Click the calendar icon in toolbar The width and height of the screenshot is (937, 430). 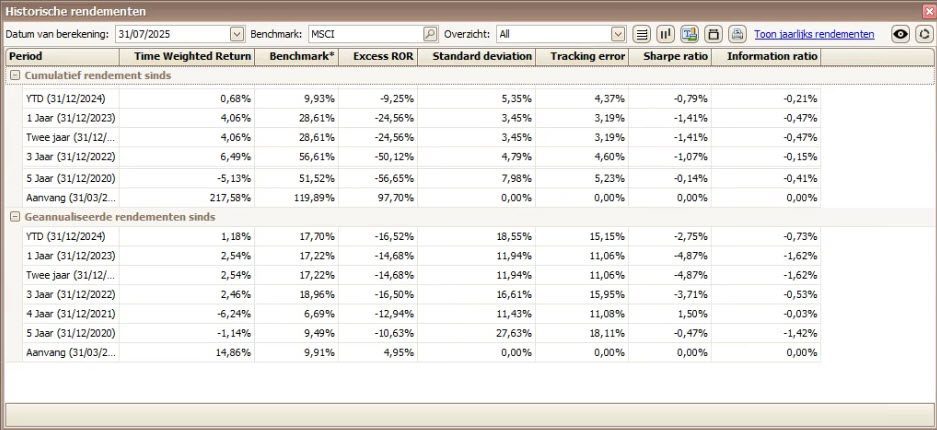pyautogui.click(x=714, y=34)
